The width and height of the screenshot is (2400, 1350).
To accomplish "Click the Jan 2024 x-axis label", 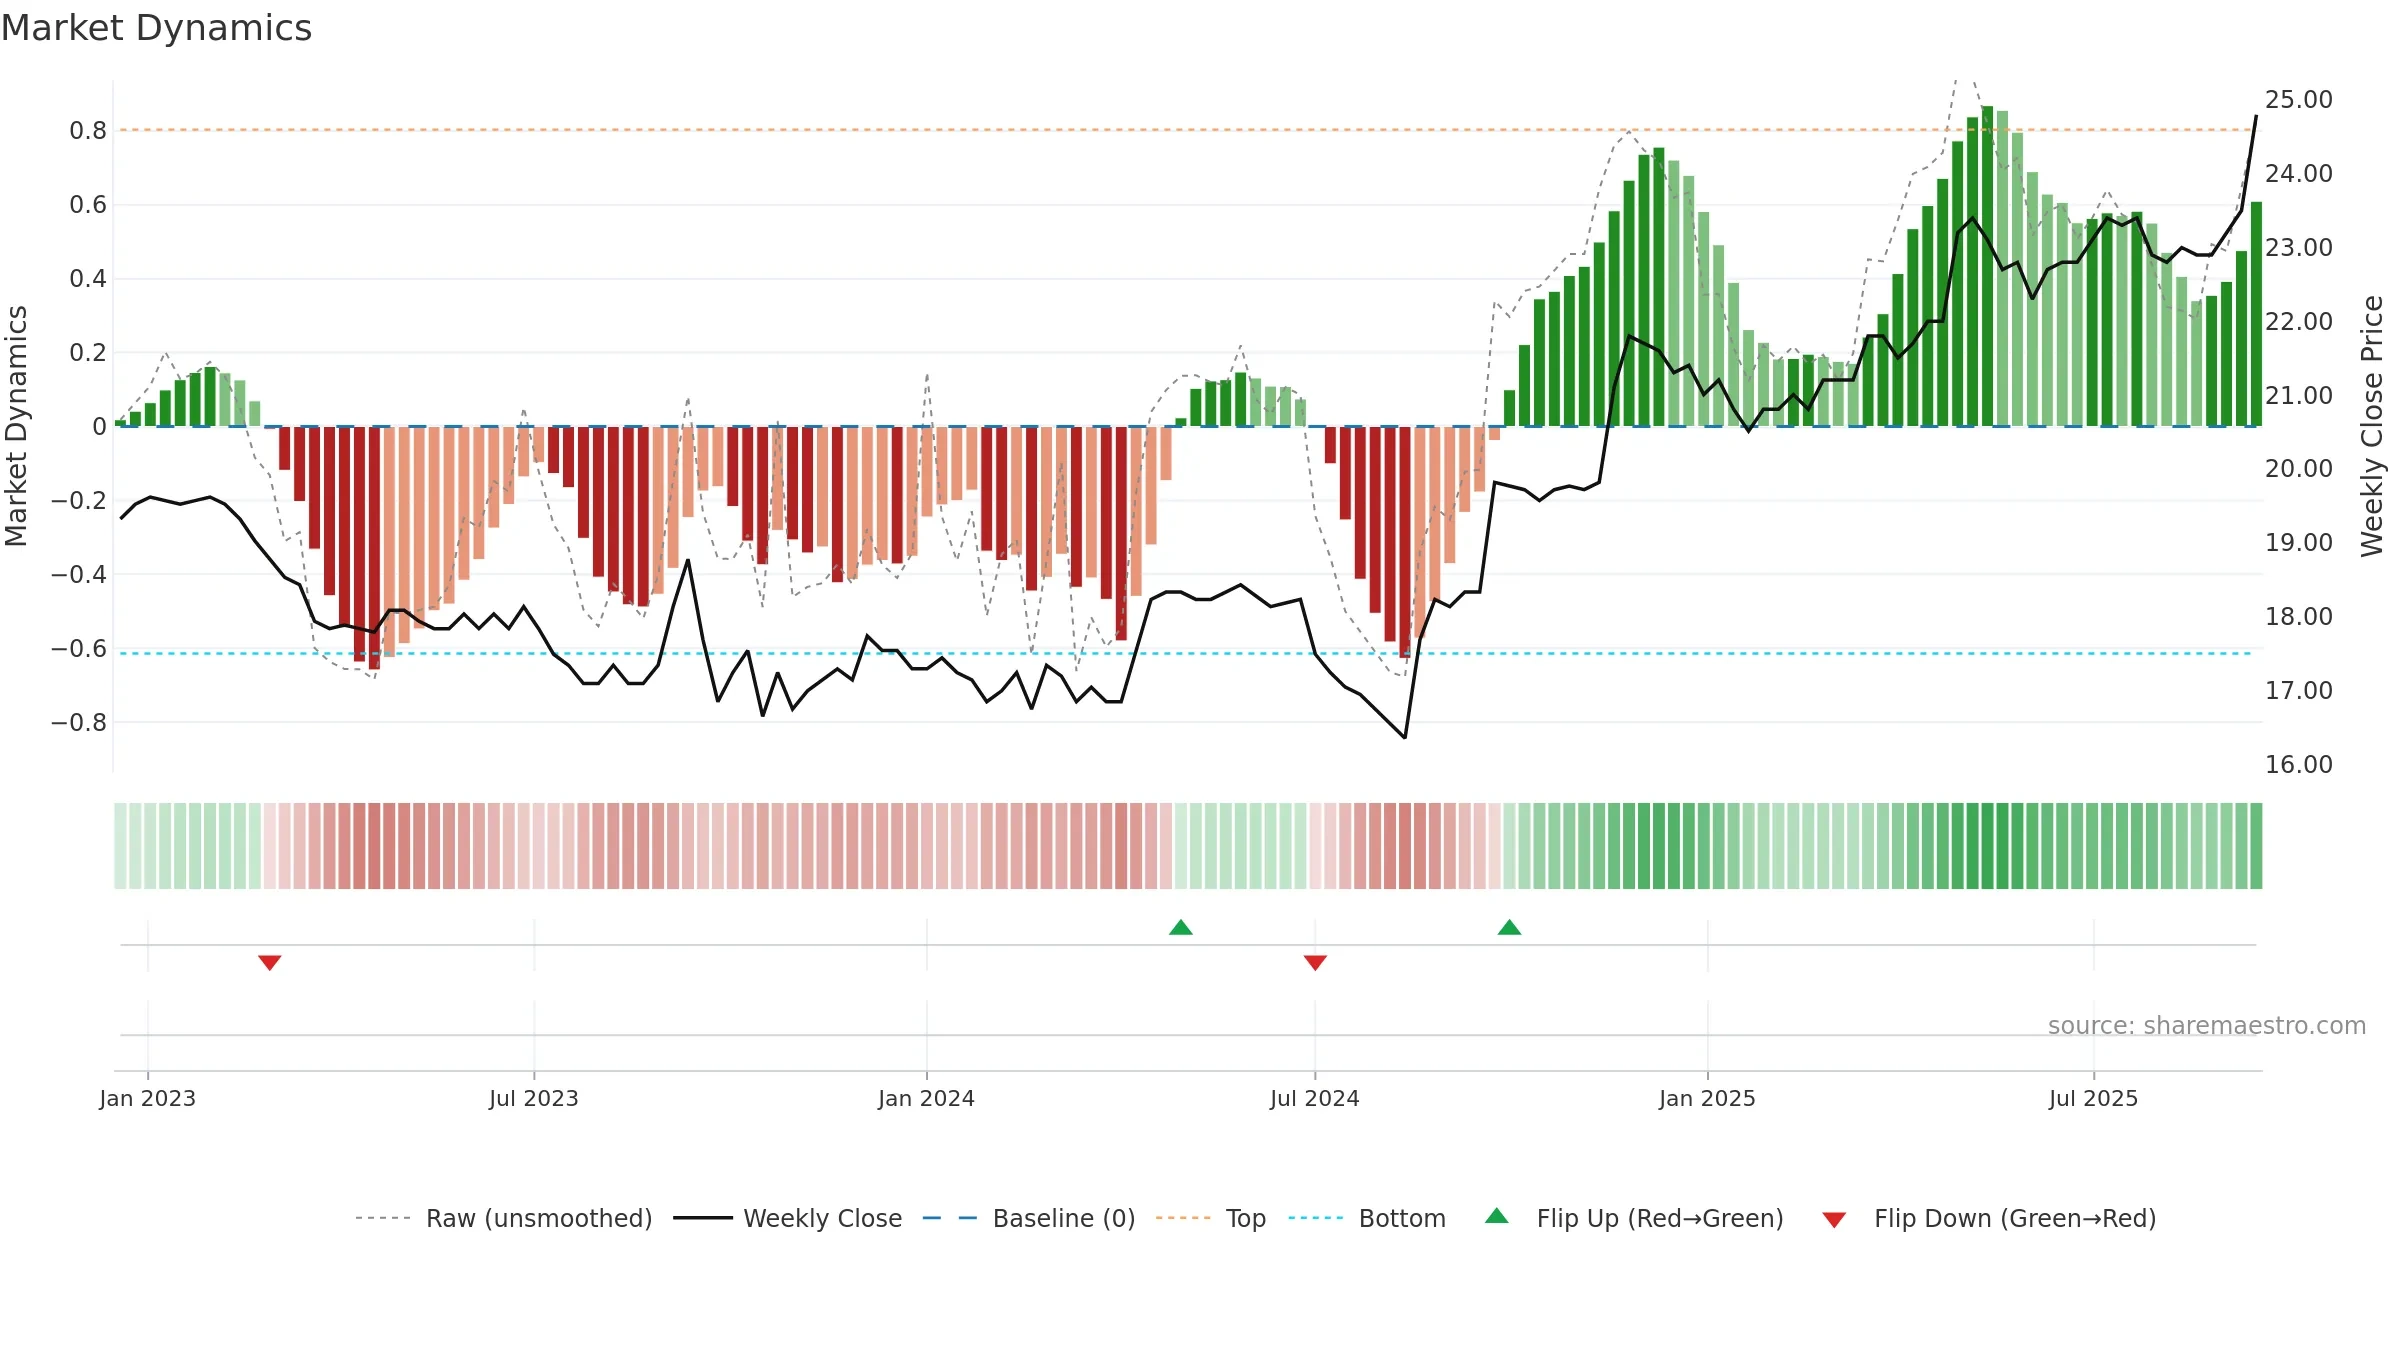I will [926, 1098].
